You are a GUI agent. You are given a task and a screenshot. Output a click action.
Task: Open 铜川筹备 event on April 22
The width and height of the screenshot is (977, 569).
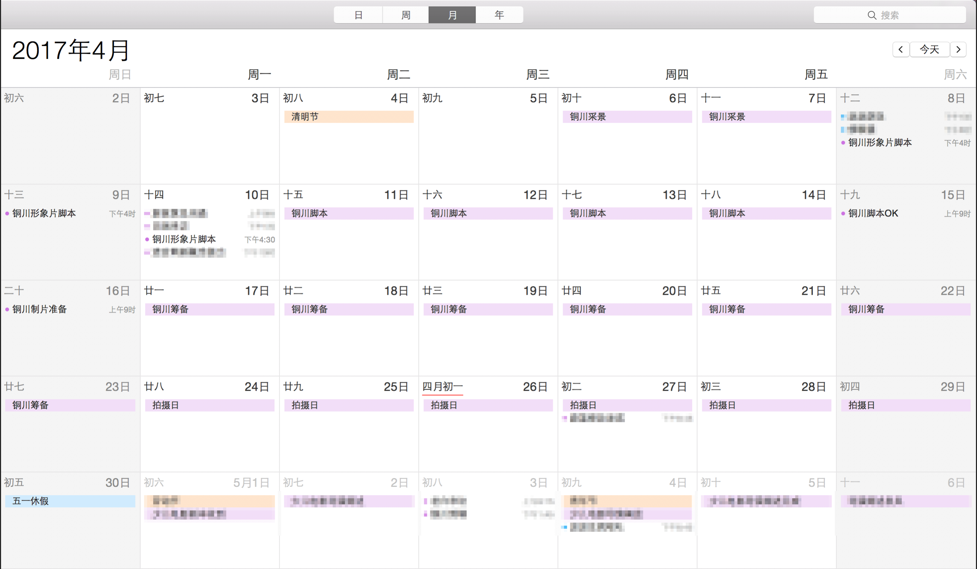(x=906, y=309)
